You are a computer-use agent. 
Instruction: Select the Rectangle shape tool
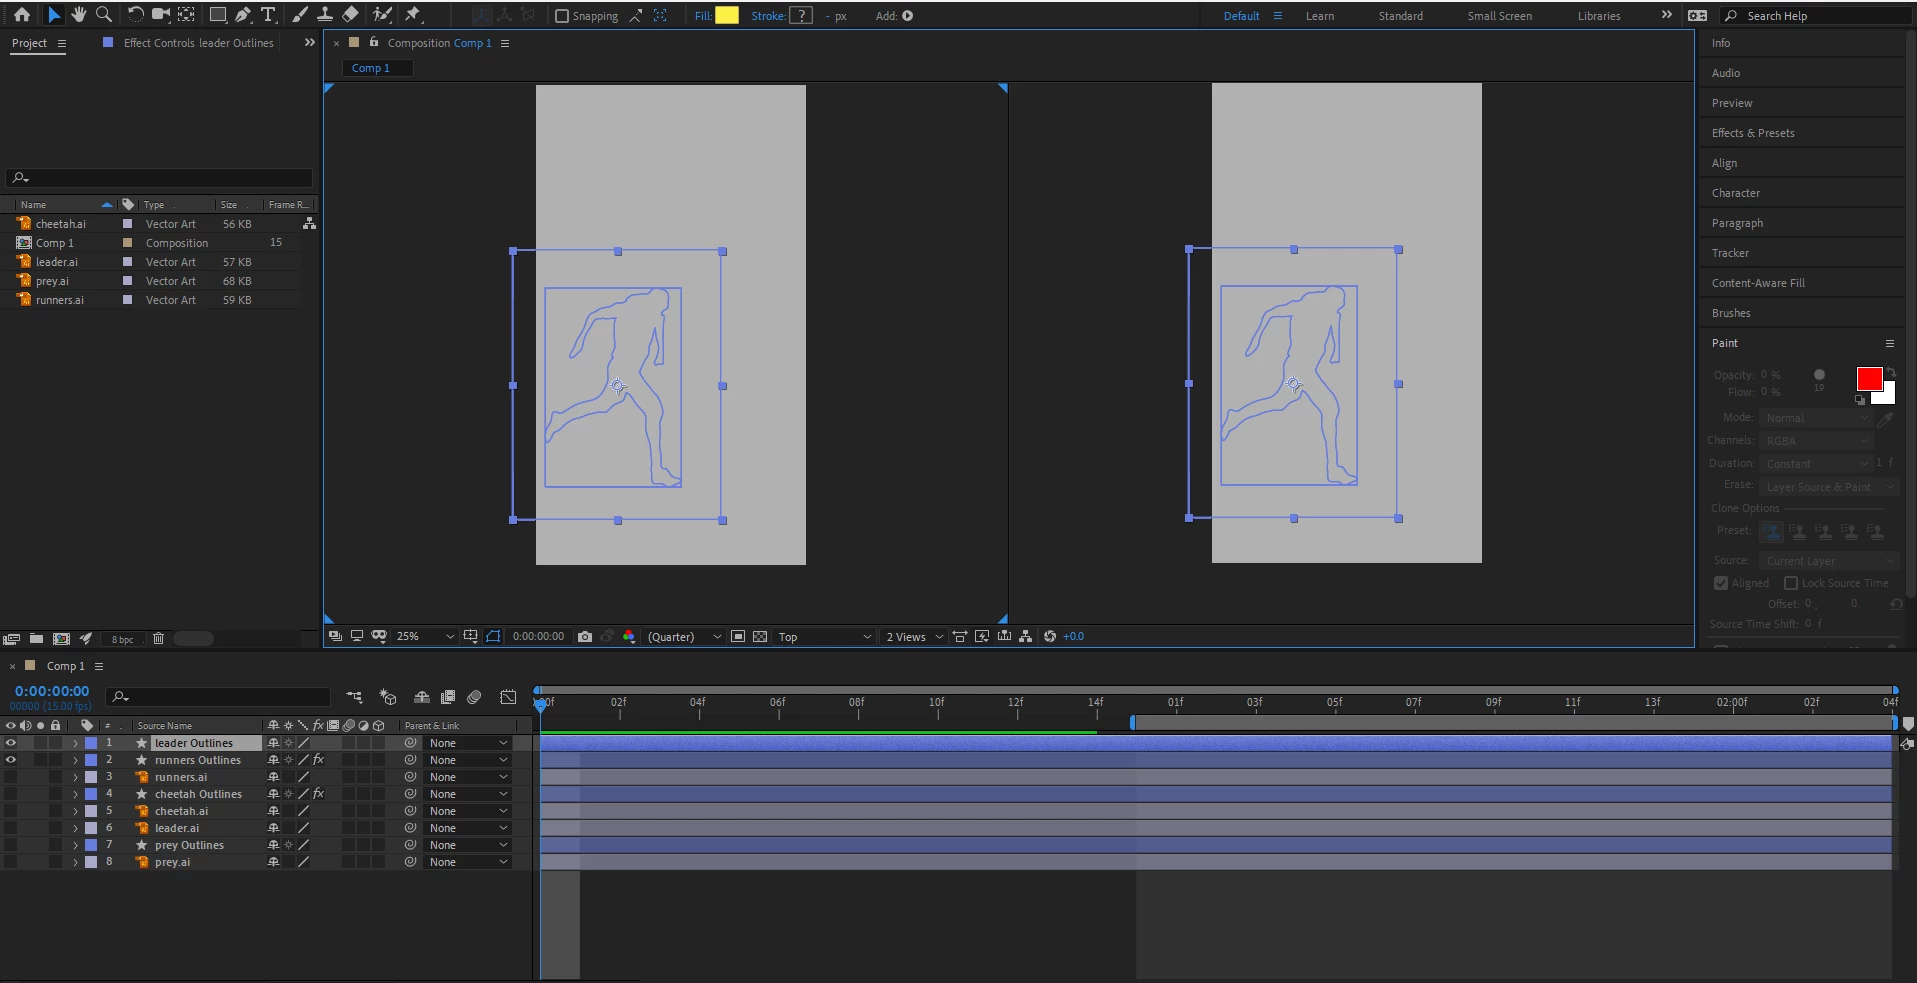(x=217, y=15)
